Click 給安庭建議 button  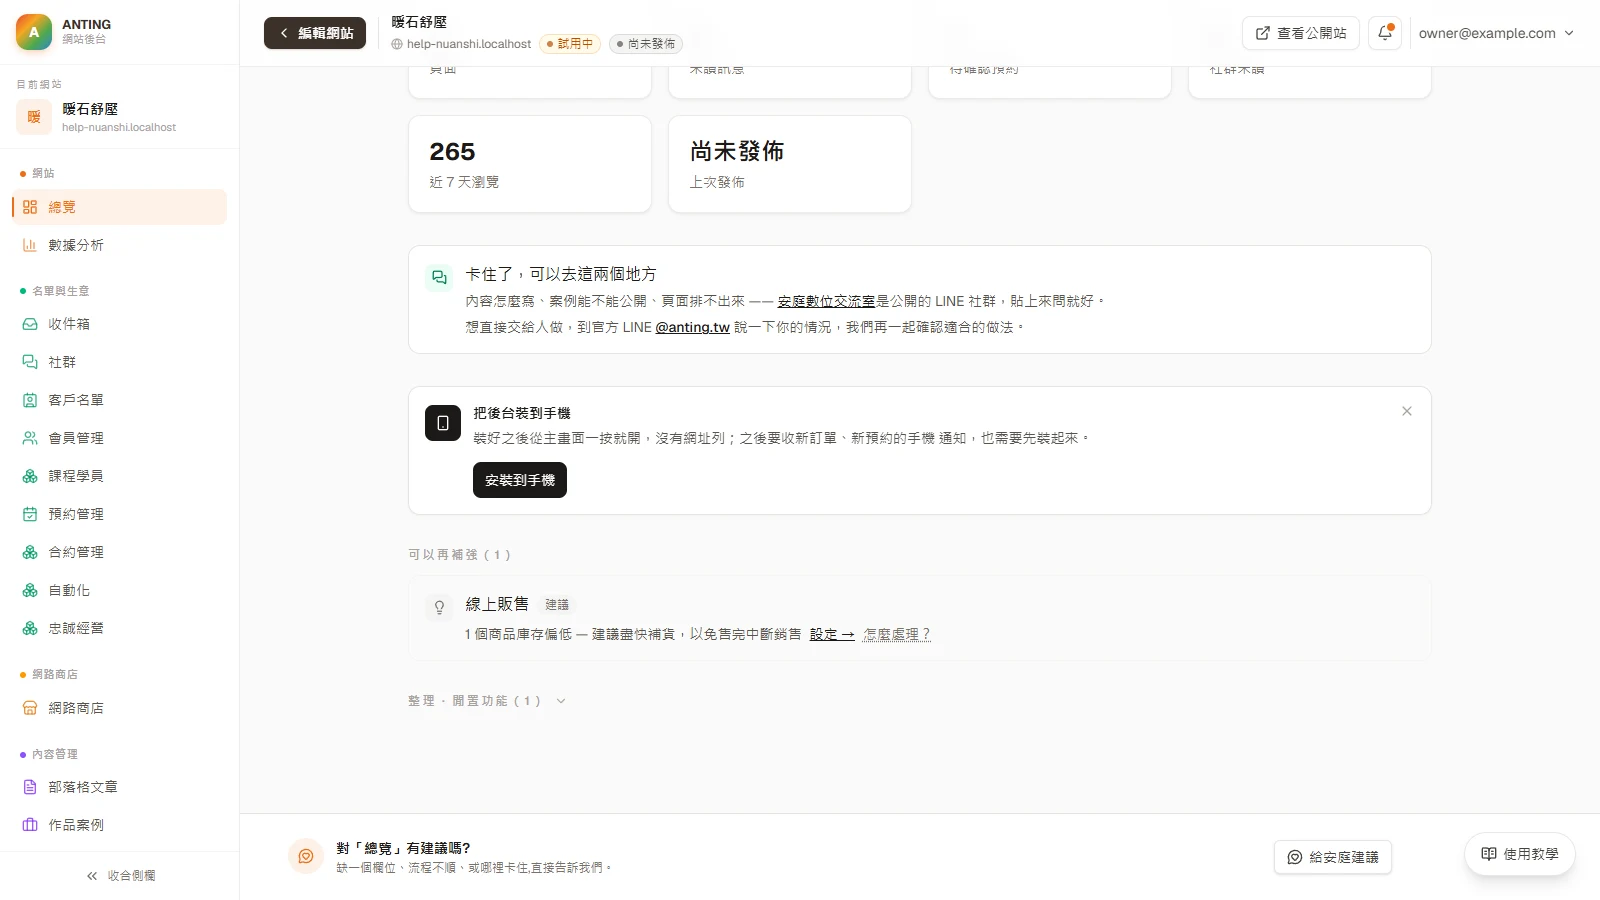(1332, 857)
